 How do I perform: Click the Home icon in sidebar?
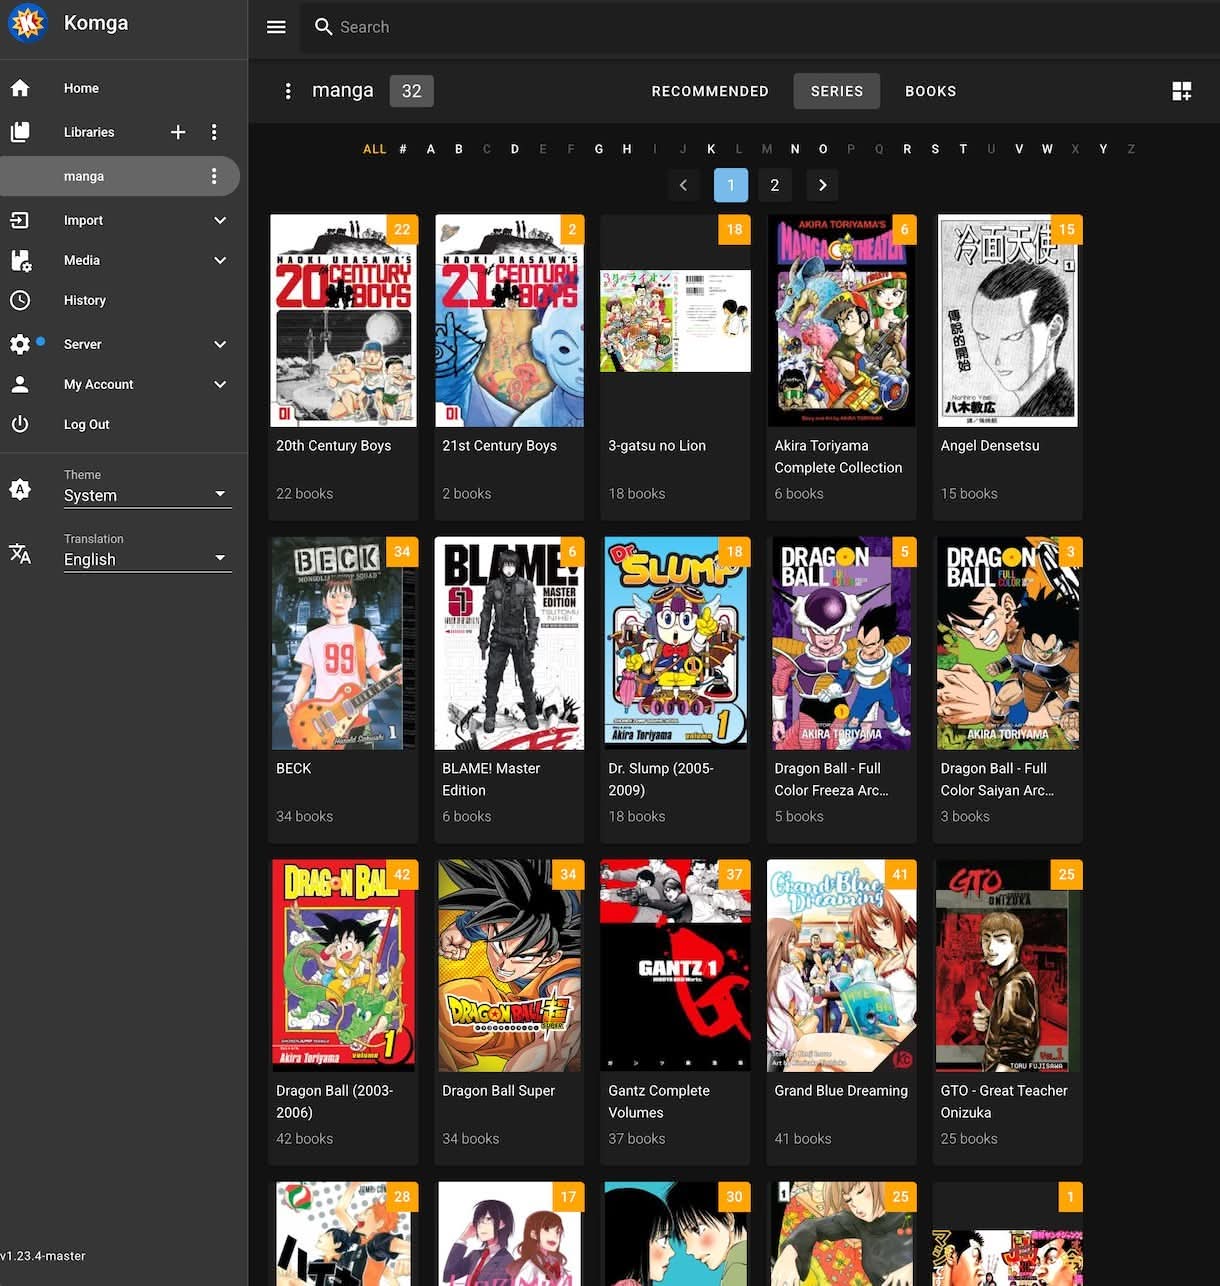pos(20,88)
